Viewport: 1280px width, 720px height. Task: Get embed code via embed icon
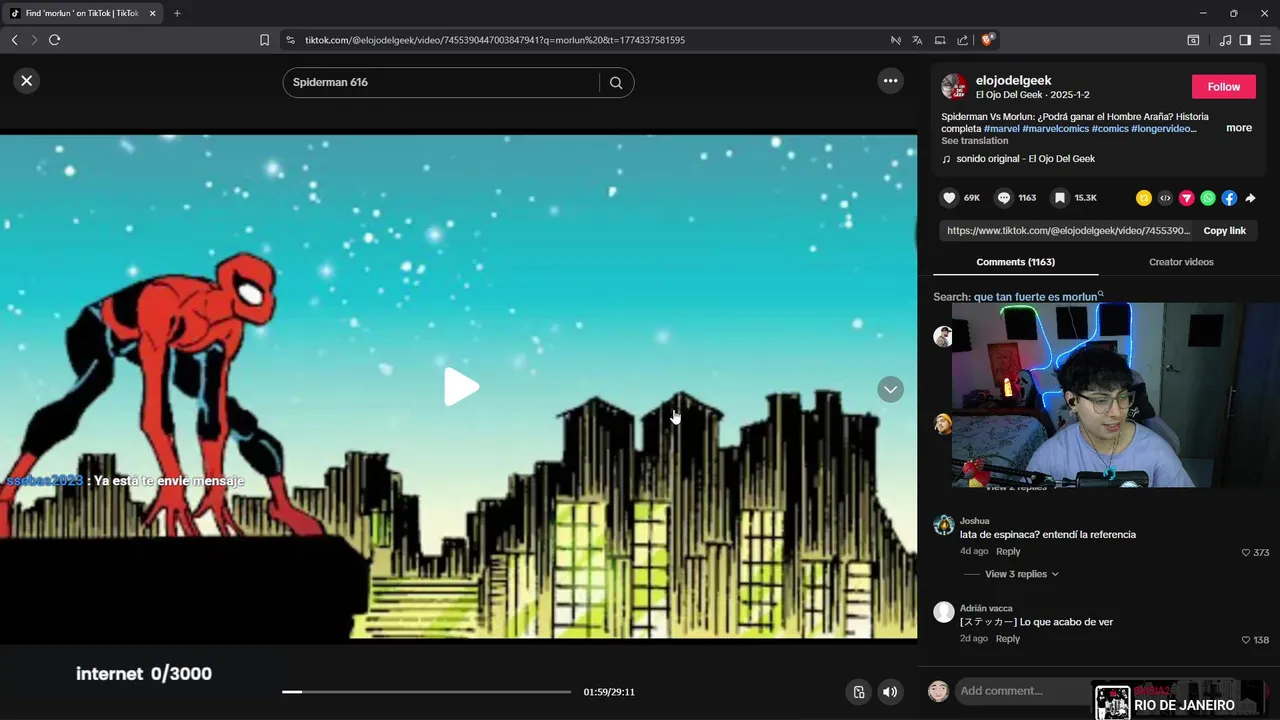click(1165, 198)
